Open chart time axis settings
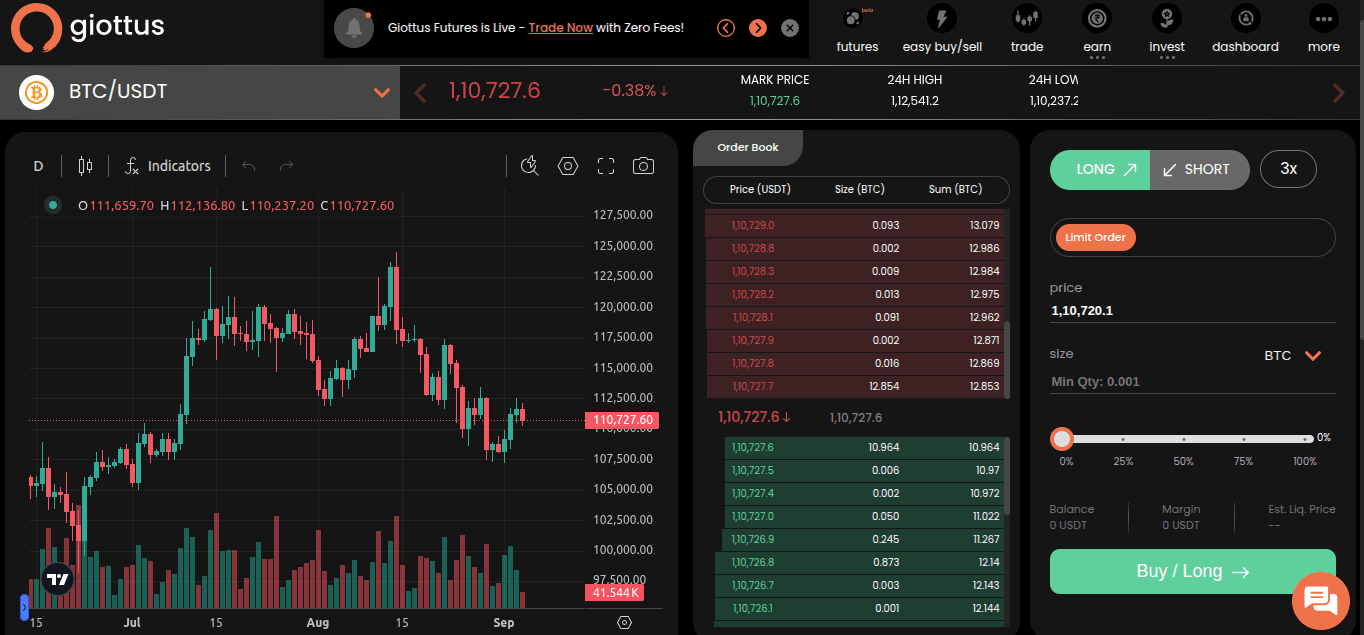1364x635 pixels. pyautogui.click(x=625, y=622)
